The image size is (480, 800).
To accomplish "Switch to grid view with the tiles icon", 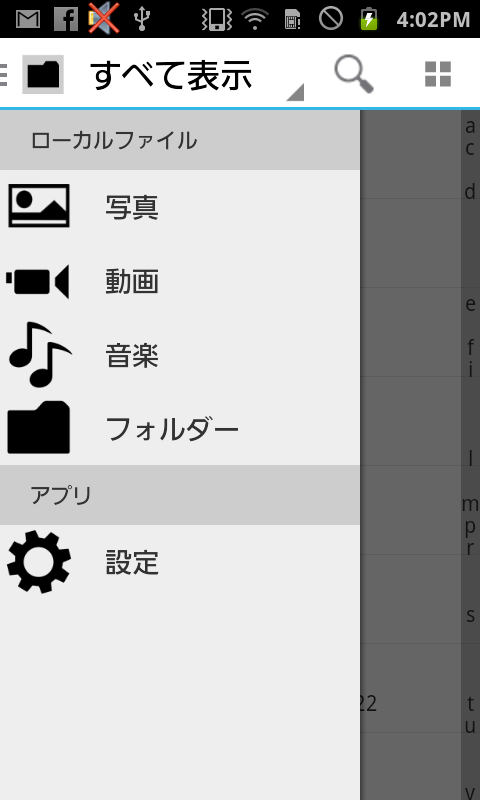I will click(438, 74).
